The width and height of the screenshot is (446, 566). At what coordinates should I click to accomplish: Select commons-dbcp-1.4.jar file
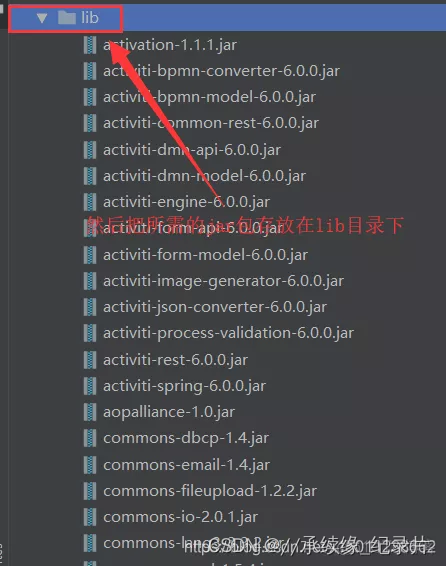pos(186,438)
